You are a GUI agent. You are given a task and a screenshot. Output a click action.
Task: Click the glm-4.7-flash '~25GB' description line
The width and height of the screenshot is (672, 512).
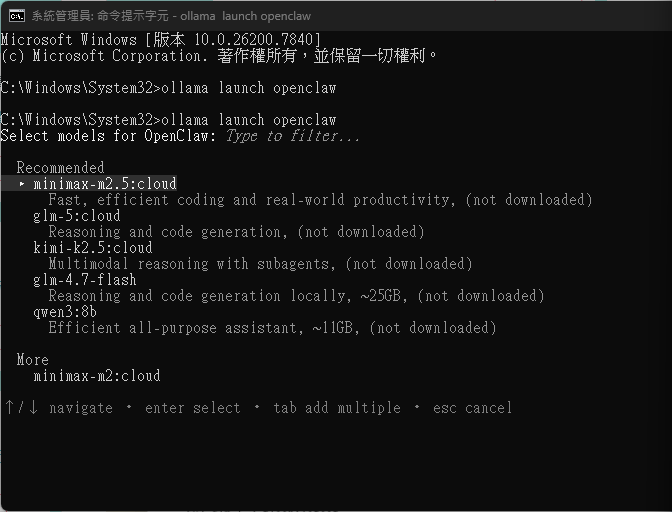(x=296, y=296)
